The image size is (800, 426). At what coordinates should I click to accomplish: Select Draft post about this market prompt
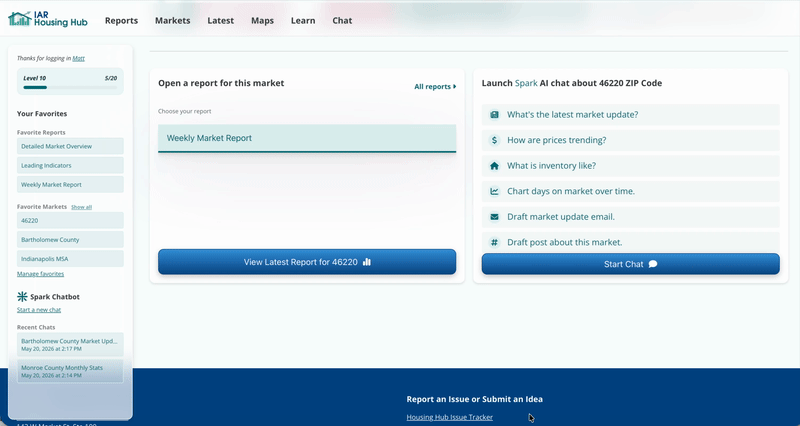631,242
